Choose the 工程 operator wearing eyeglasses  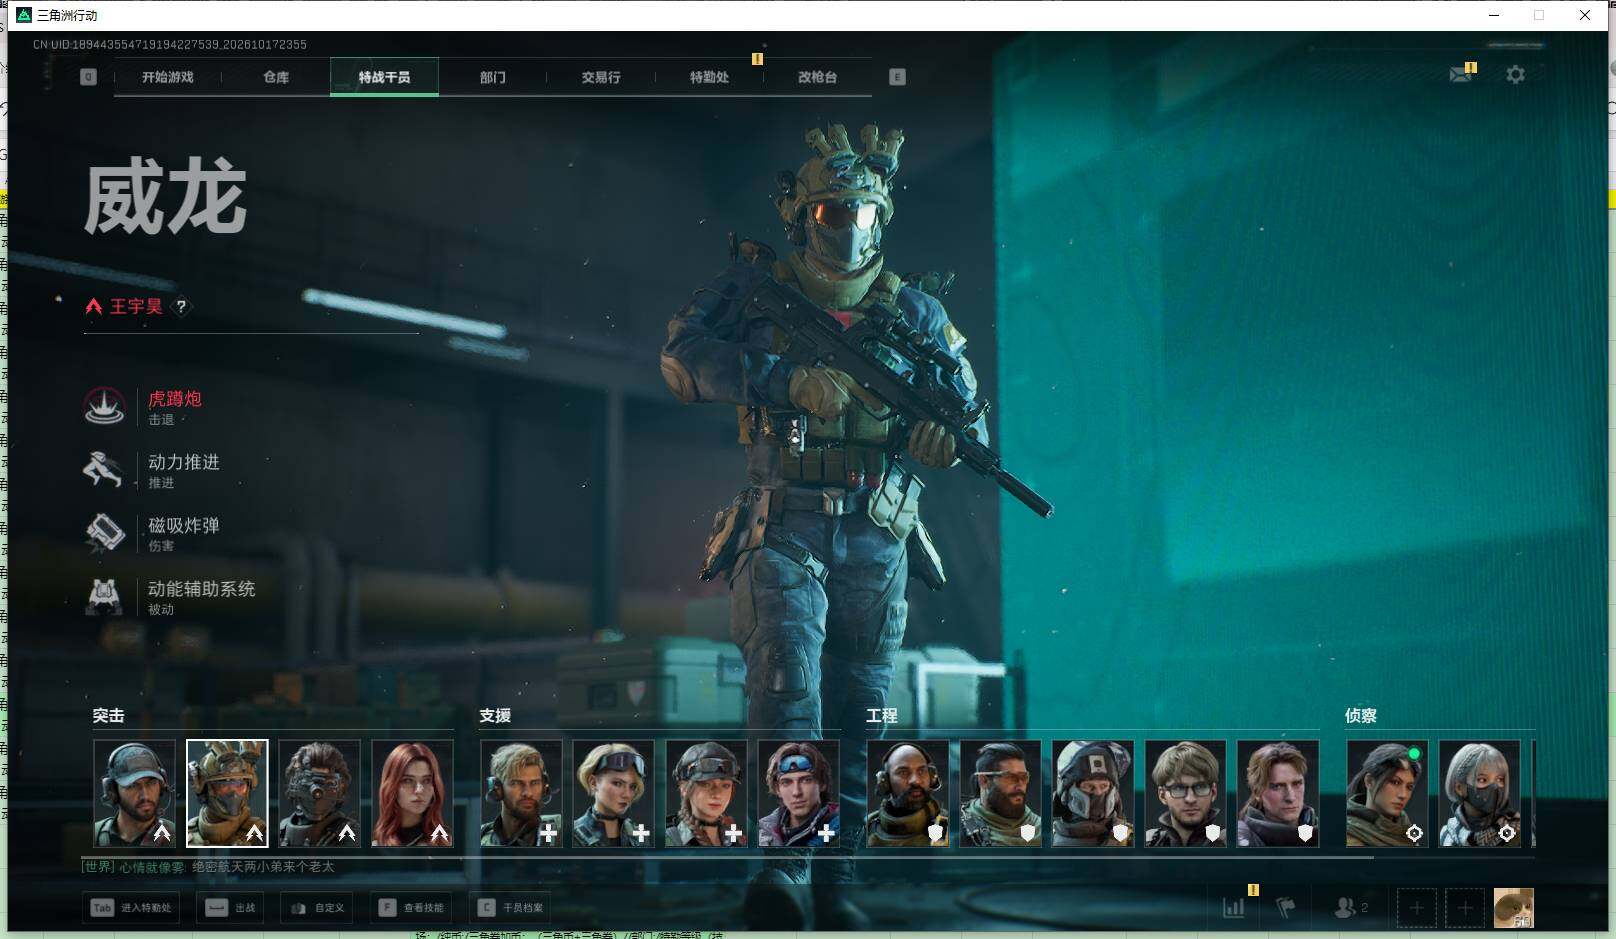click(1186, 793)
